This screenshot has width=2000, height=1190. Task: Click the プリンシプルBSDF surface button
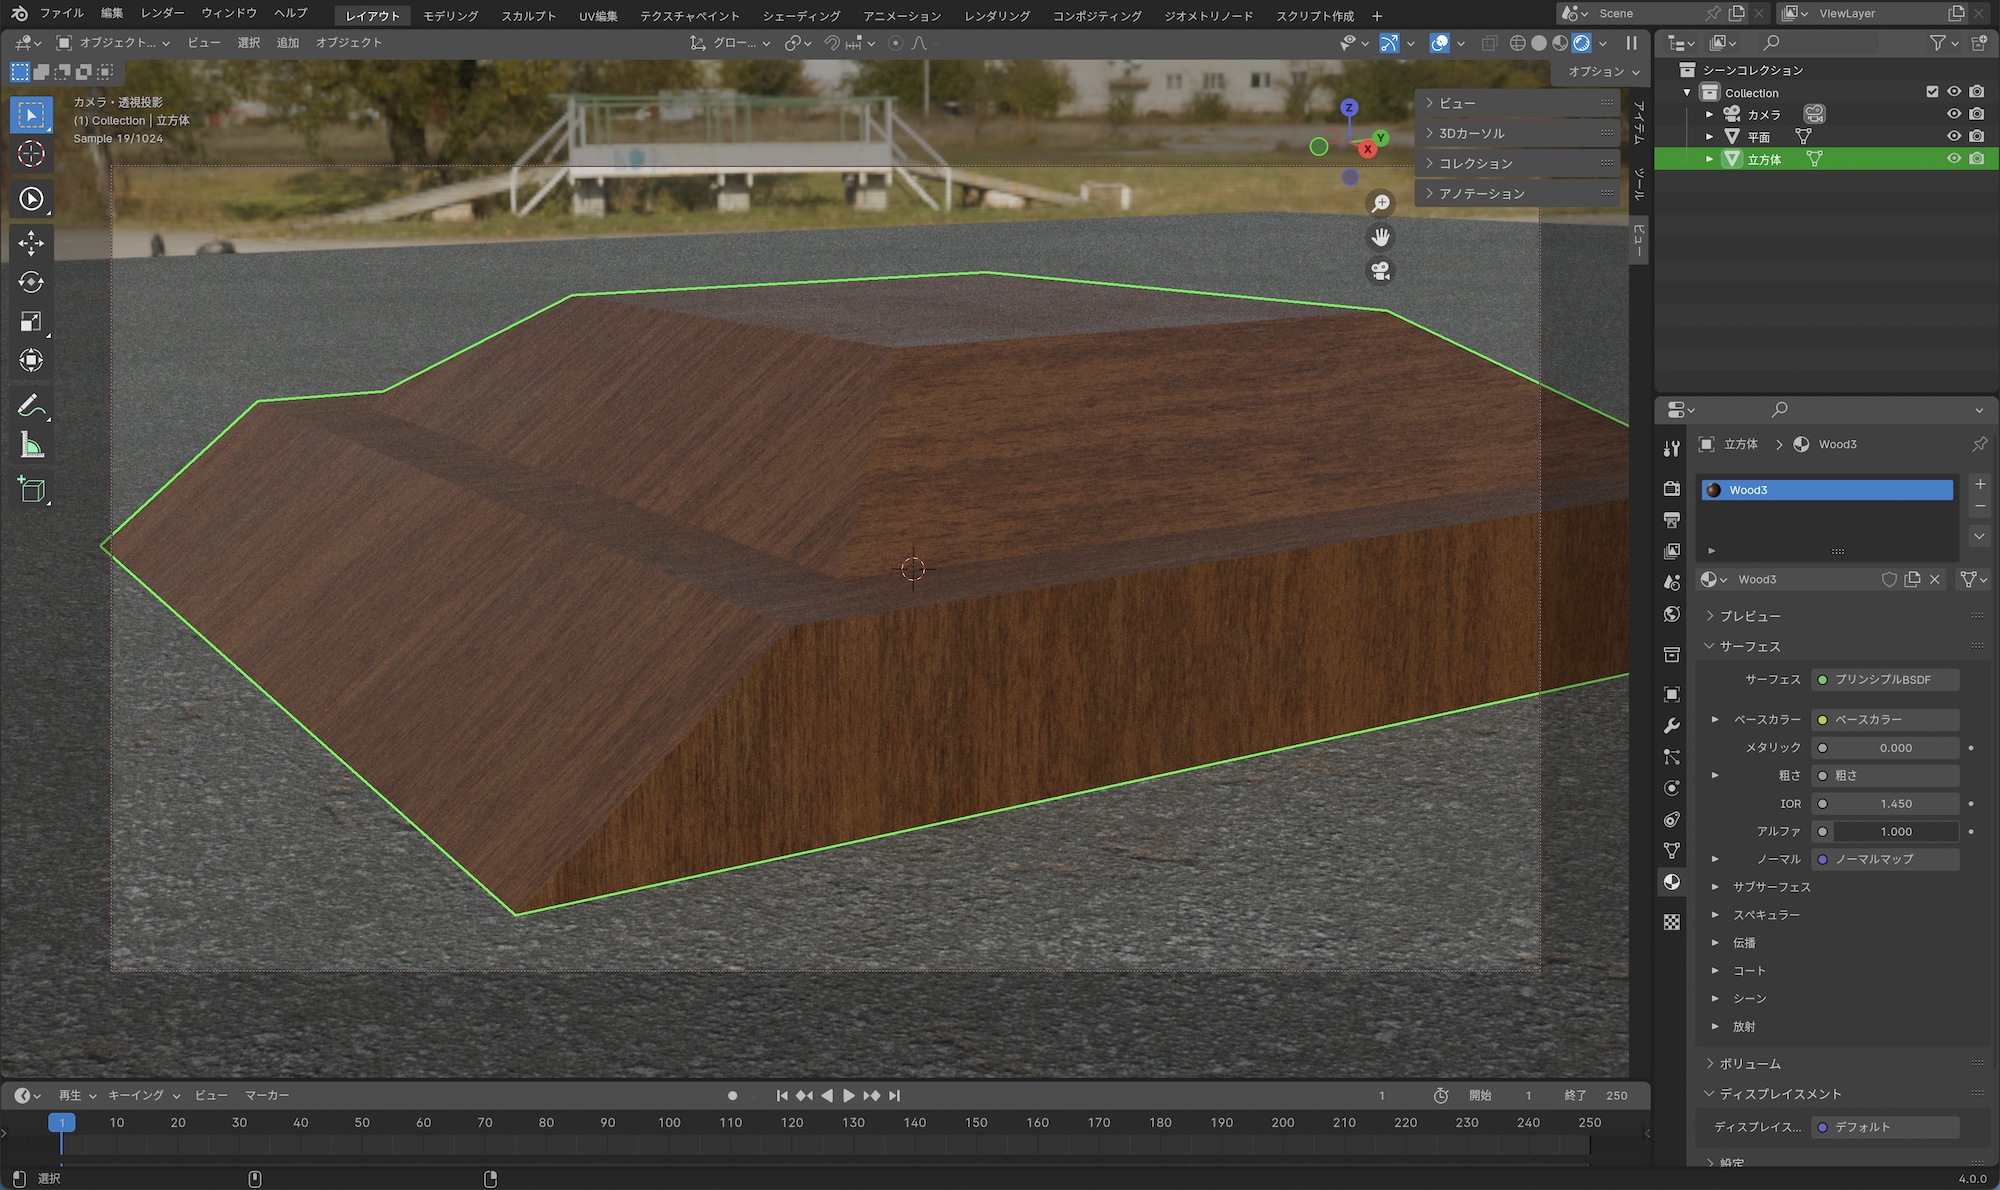click(x=1884, y=679)
